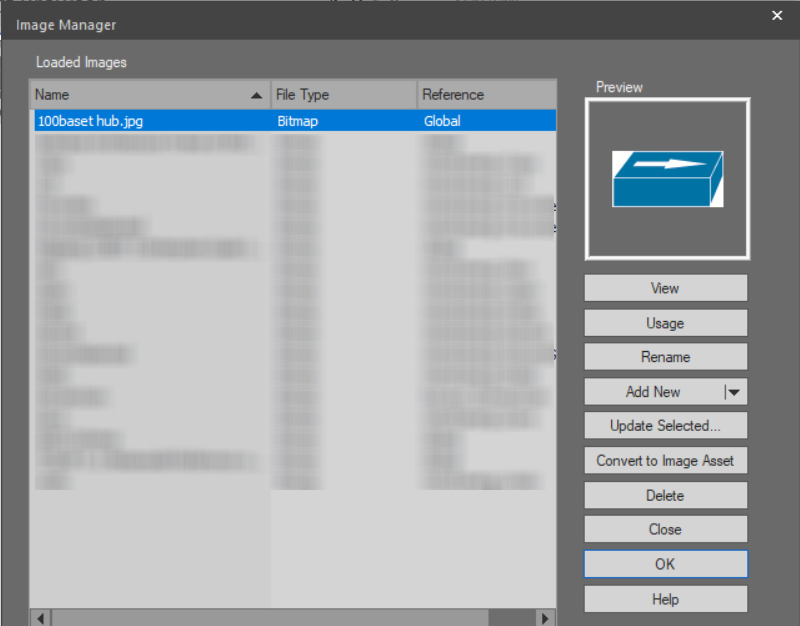Image resolution: width=800 pixels, height=626 pixels.
Task: Click the hub preview thumbnail image
Action: pos(667,179)
